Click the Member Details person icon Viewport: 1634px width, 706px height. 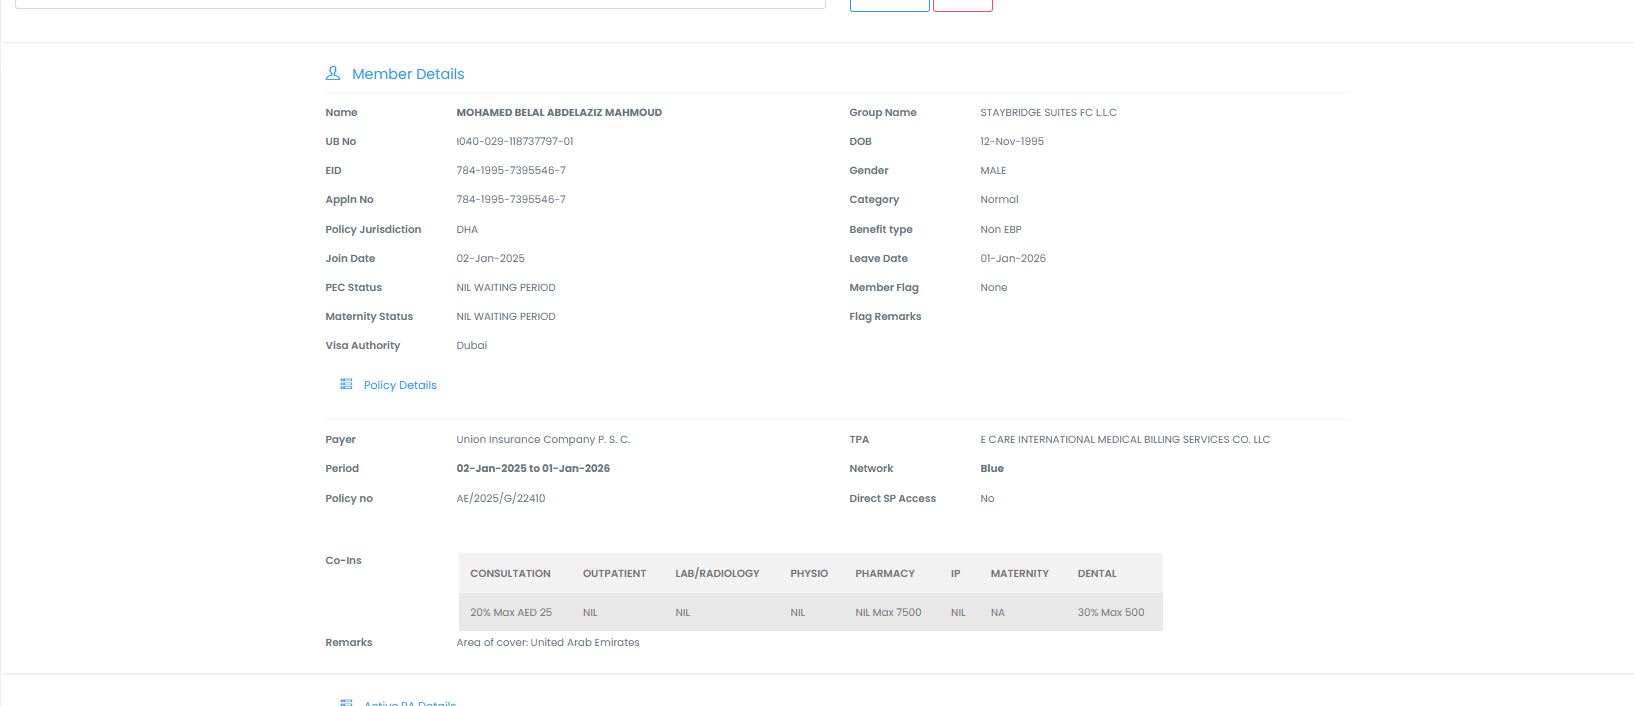pos(333,73)
